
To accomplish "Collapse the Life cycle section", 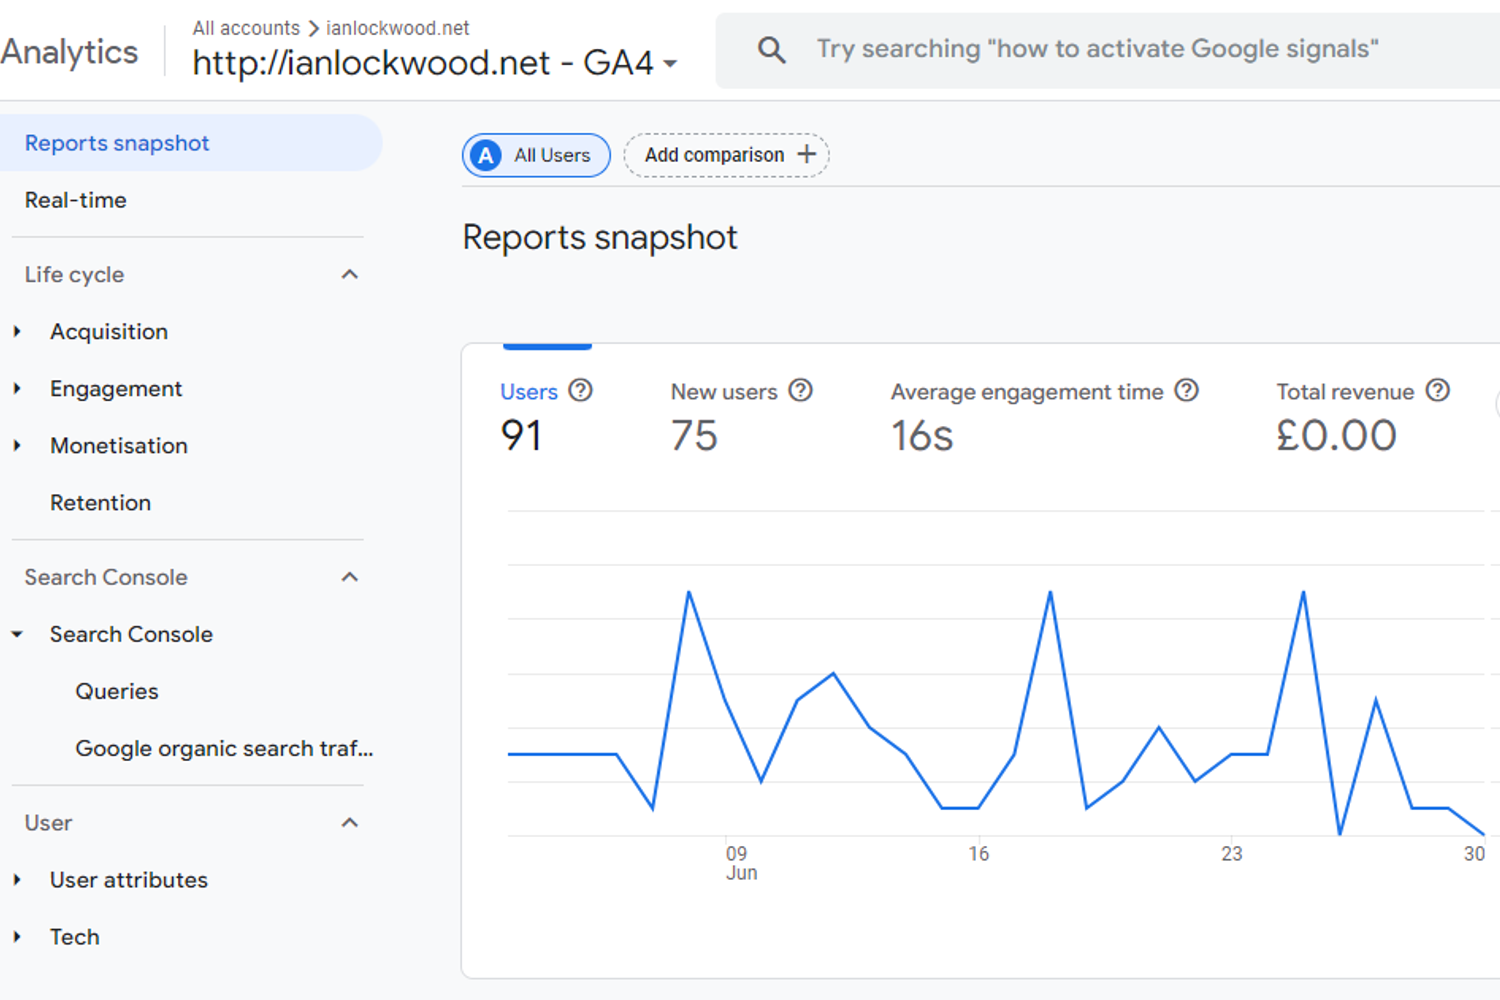I will point(349,274).
